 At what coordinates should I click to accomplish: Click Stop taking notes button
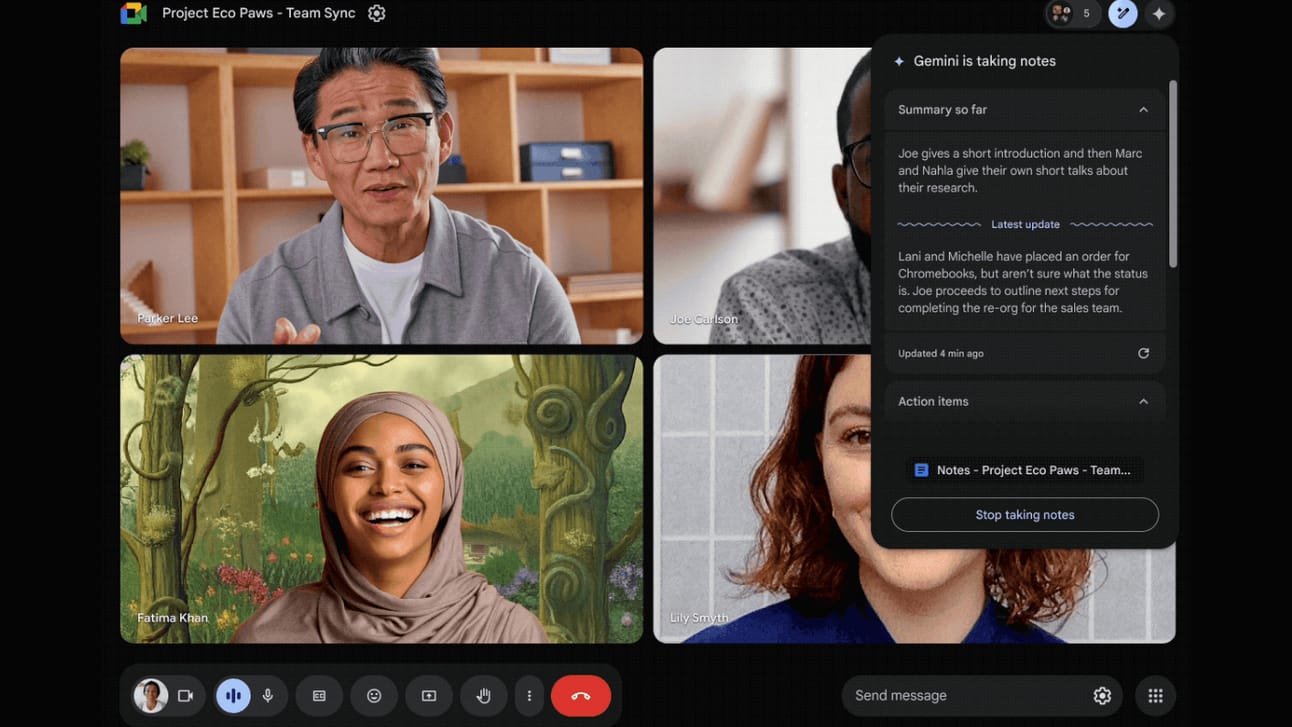pos(1025,515)
